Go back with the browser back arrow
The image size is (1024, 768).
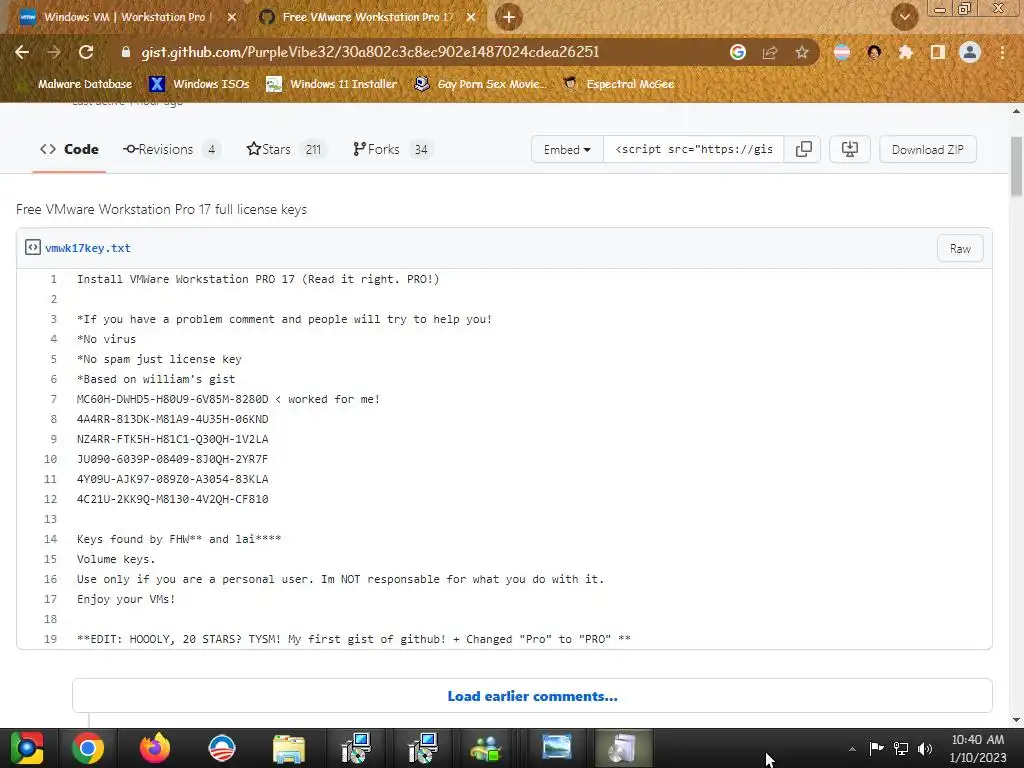click(22, 52)
